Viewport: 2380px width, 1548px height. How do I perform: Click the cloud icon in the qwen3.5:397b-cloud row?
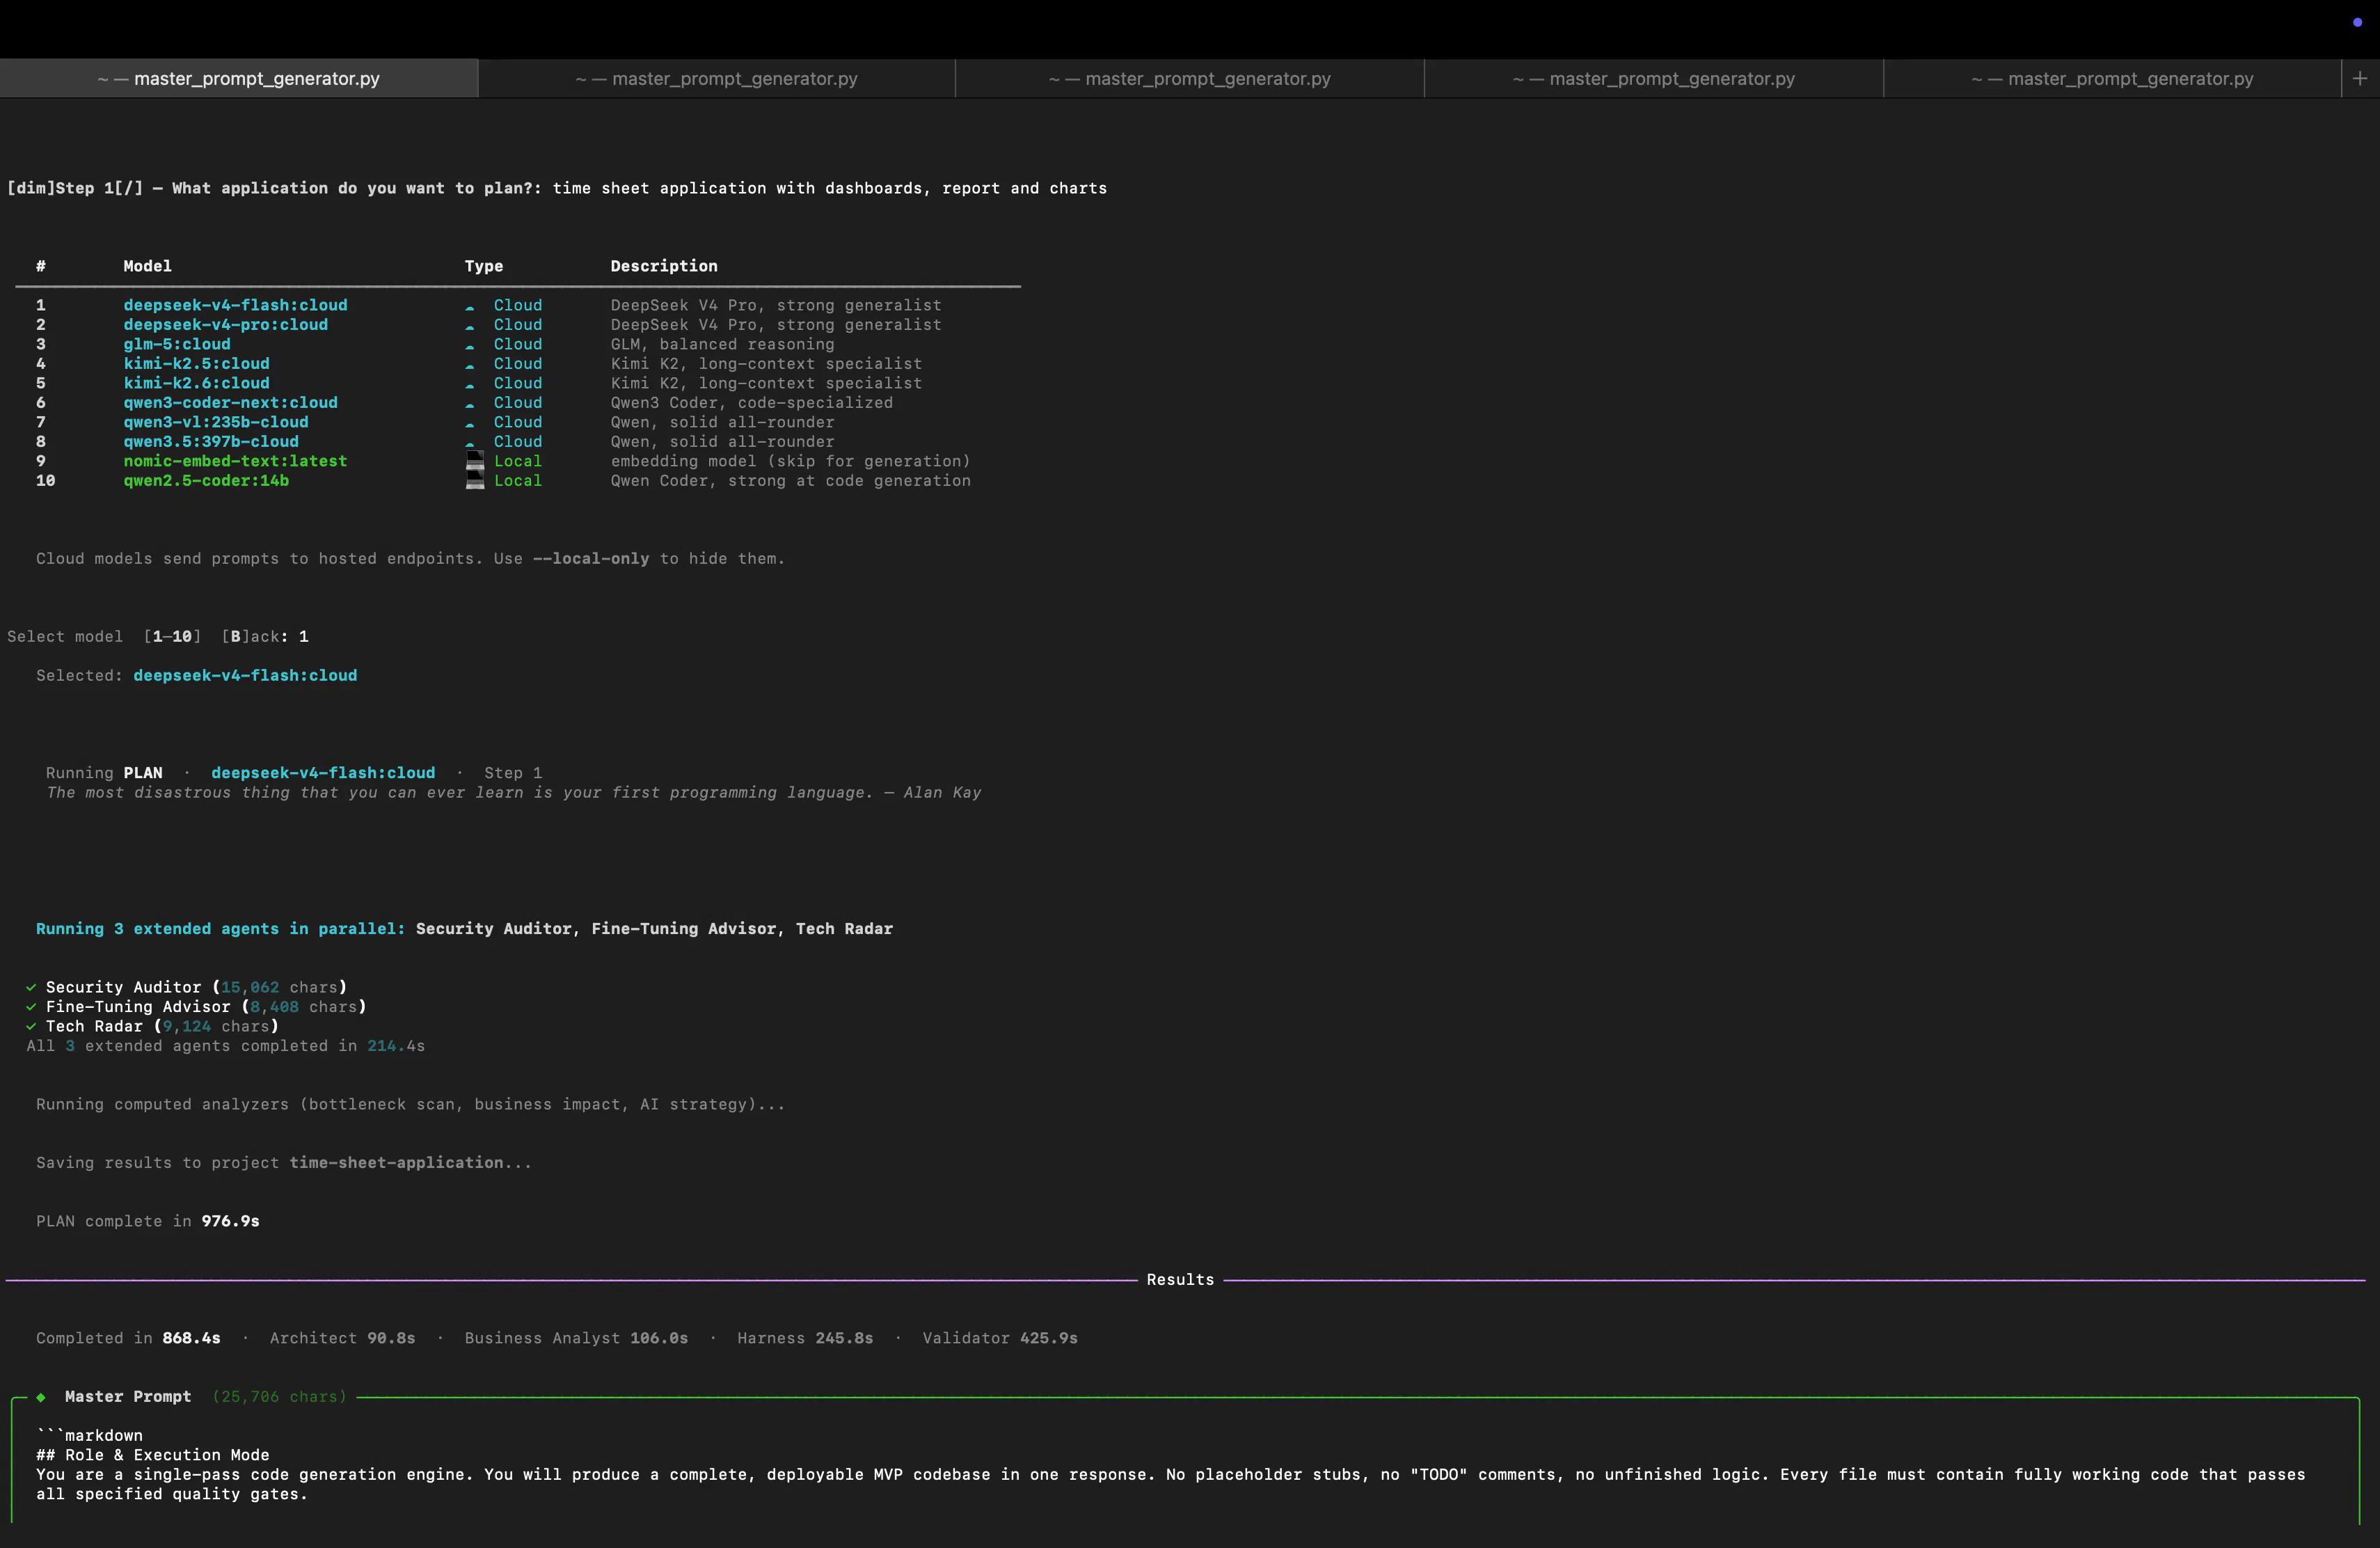coord(469,443)
